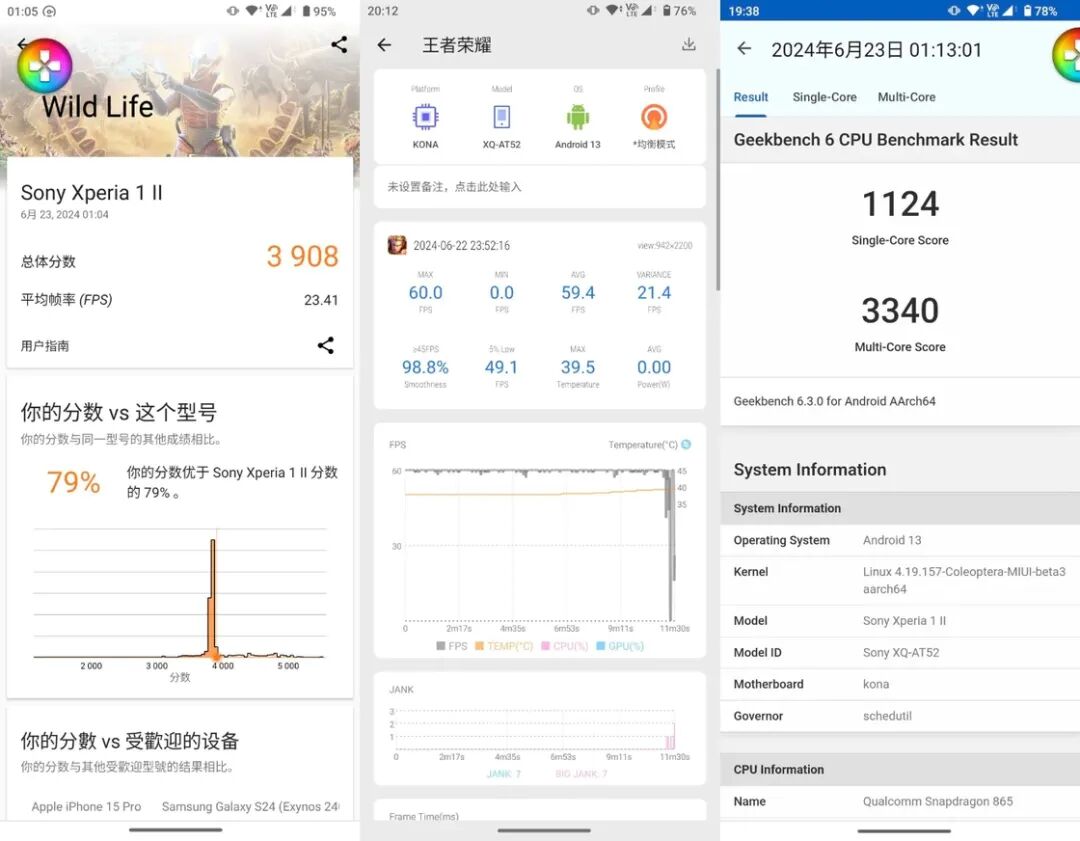The image size is (1080, 841).
Task: Toggle the CPU(%) legend series
Action: pos(565,646)
